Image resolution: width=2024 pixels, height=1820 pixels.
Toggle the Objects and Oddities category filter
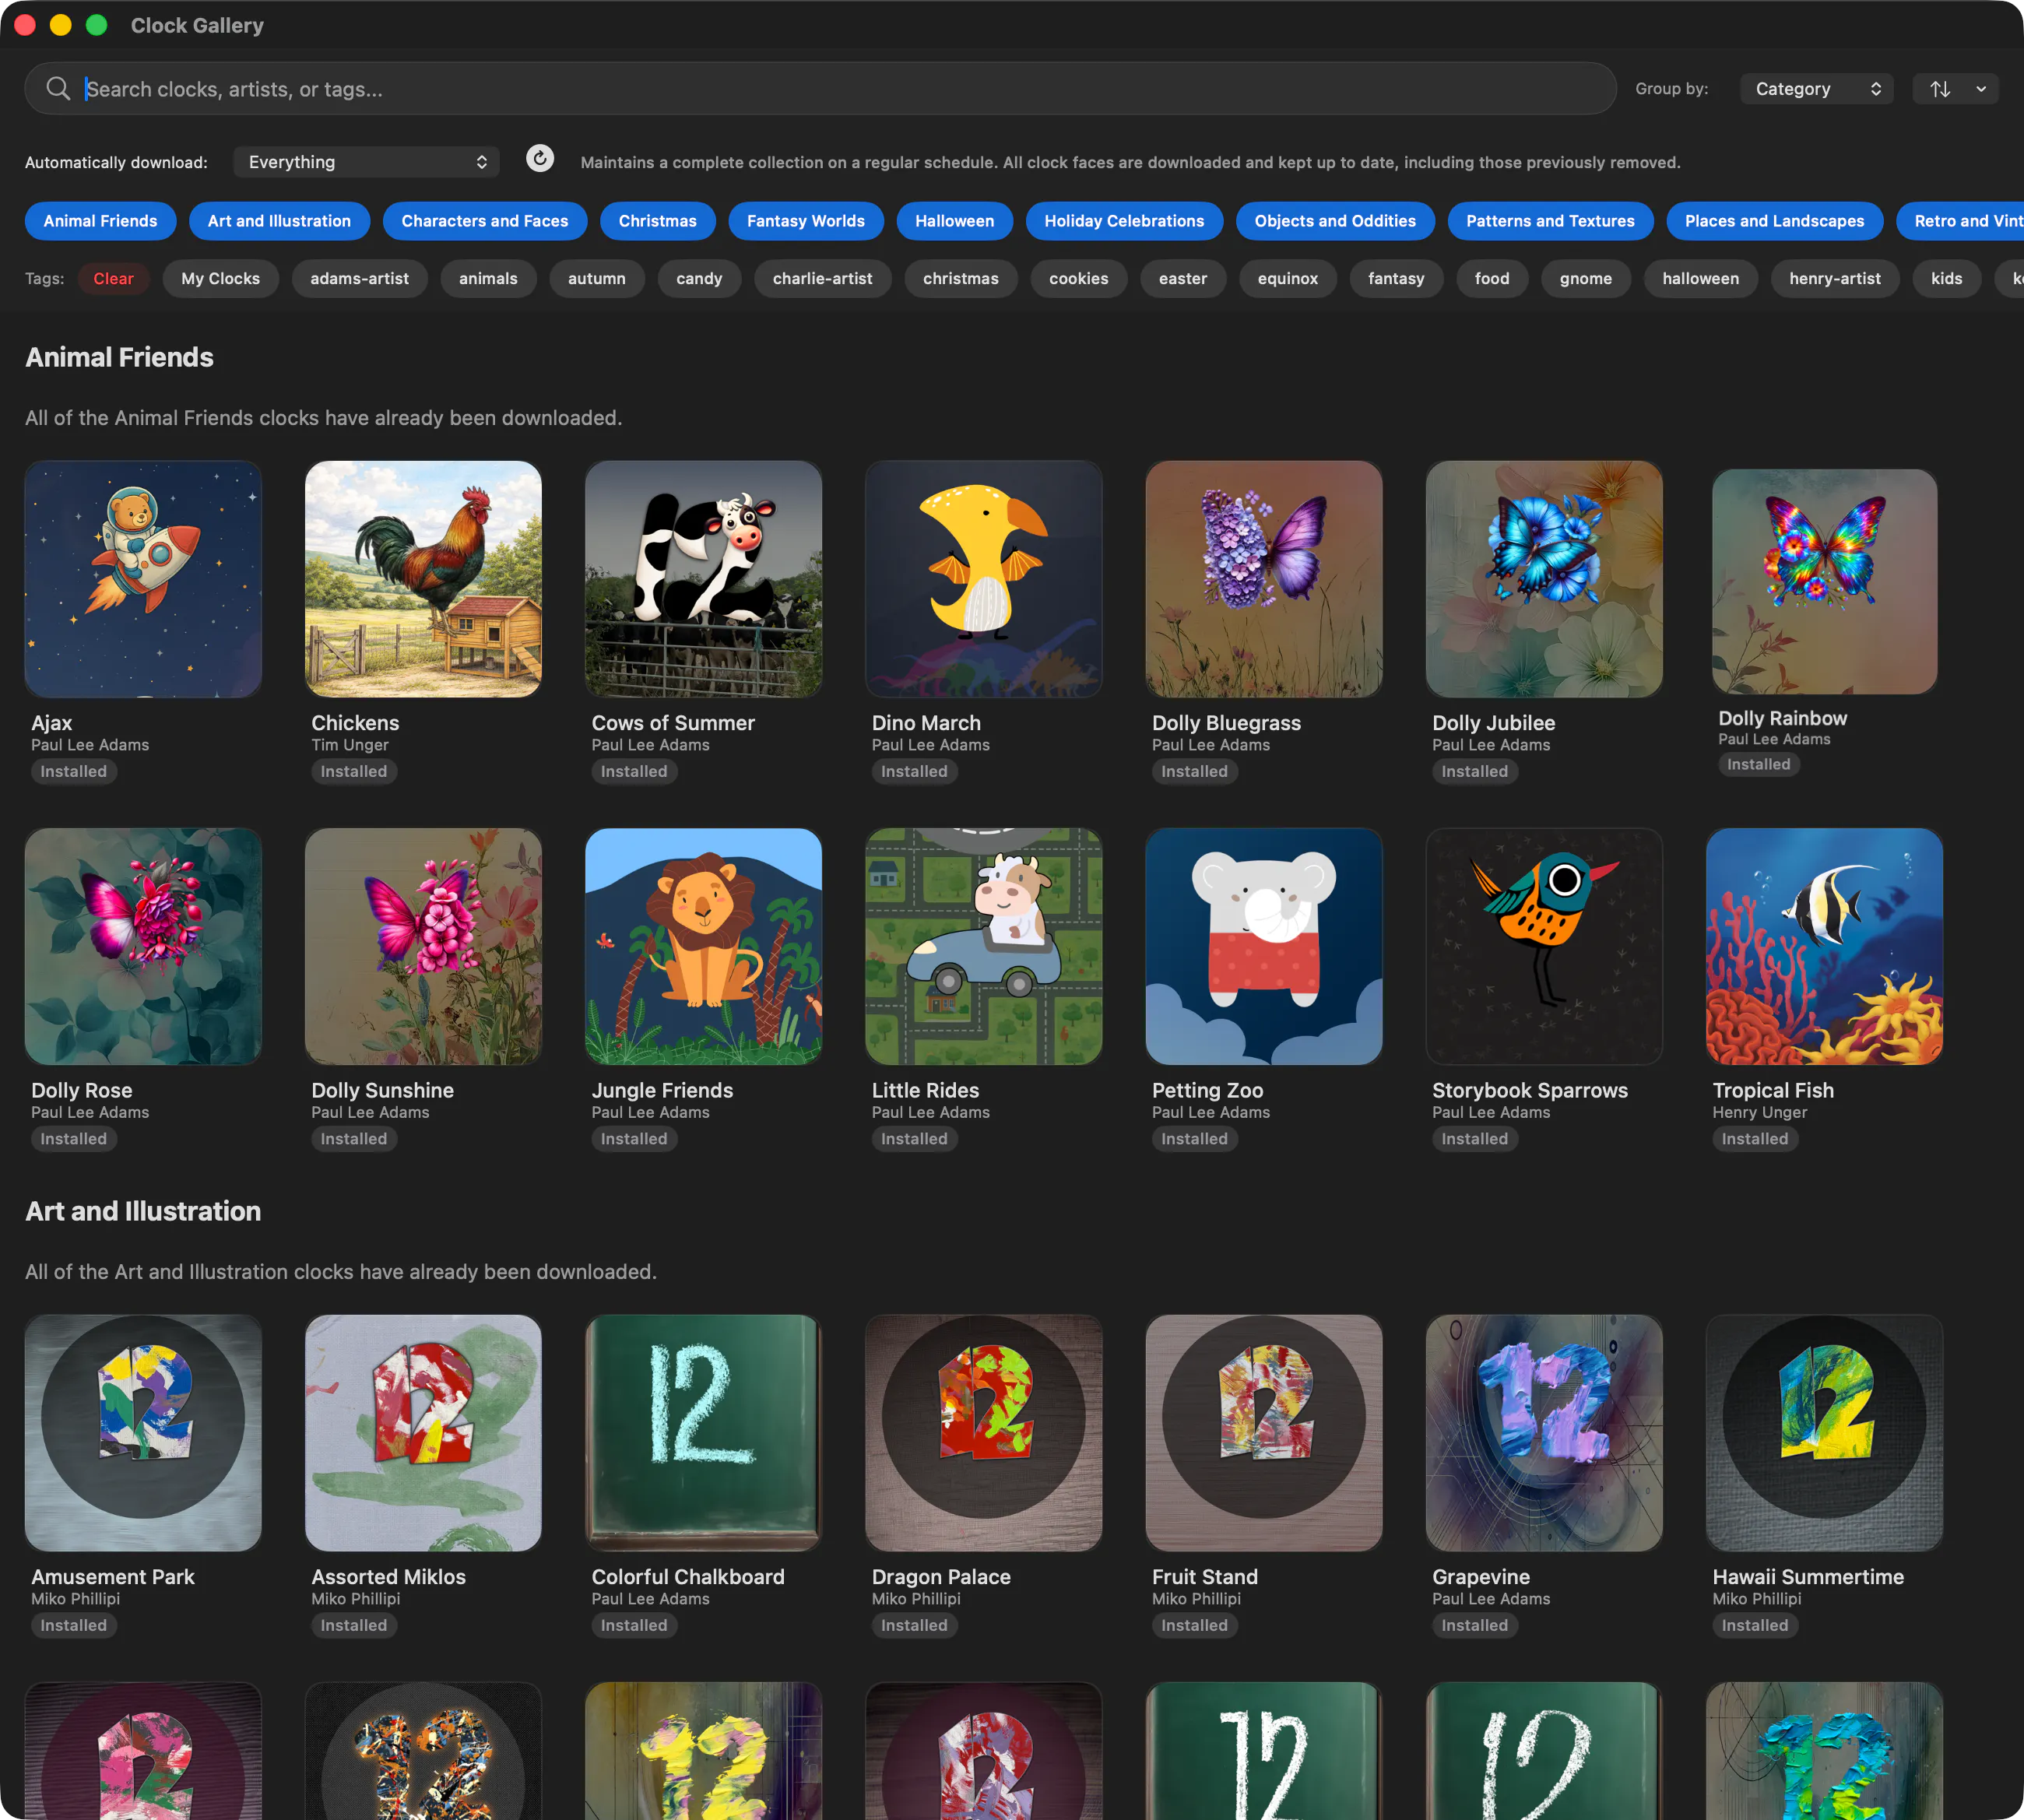[x=1335, y=221]
